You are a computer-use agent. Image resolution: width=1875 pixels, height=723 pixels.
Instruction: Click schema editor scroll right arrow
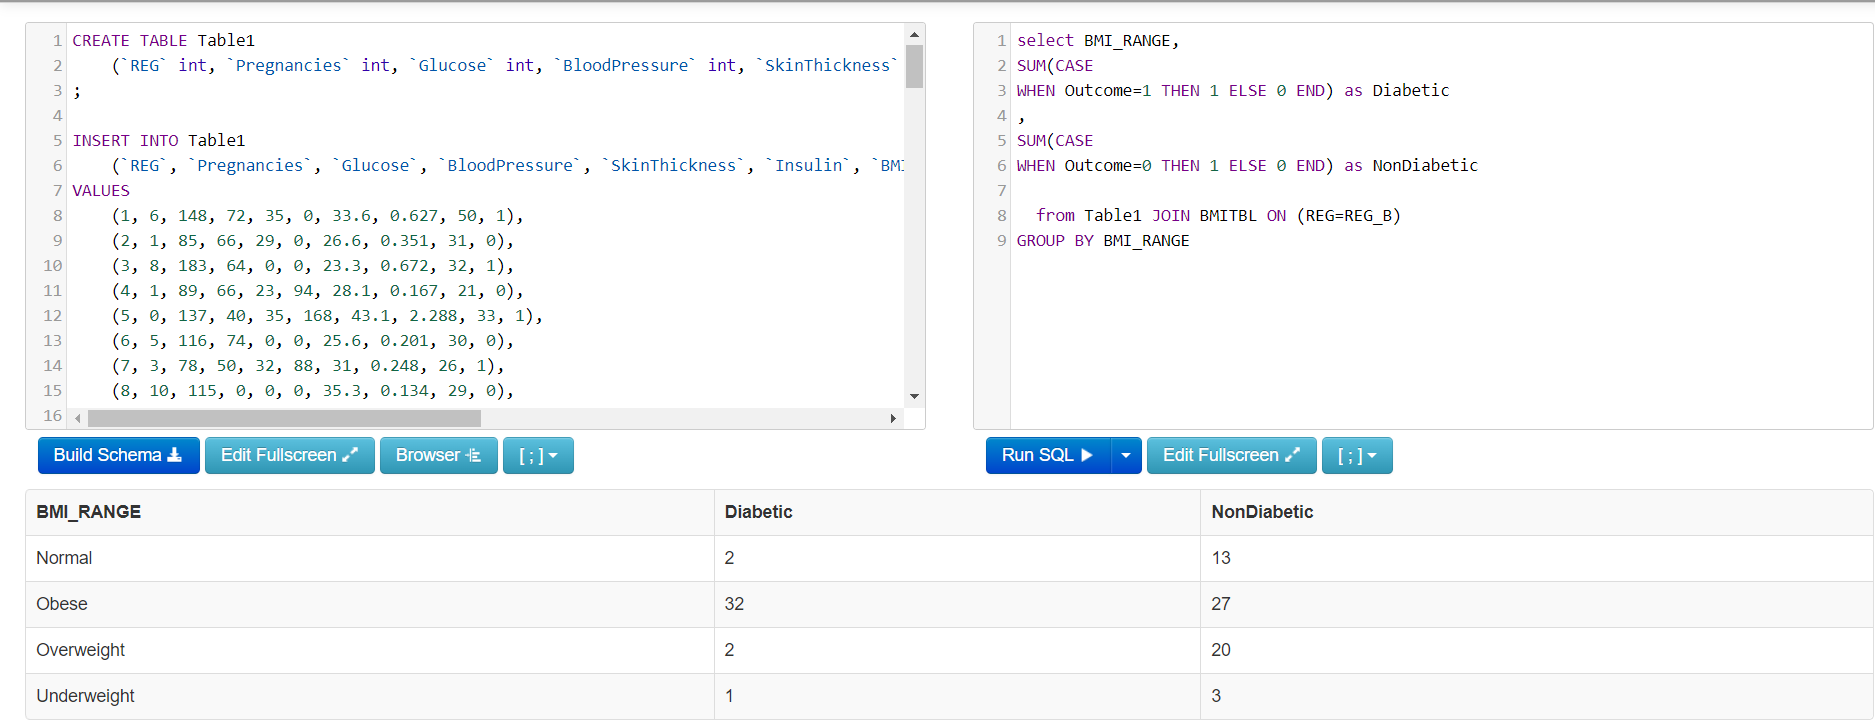[893, 418]
